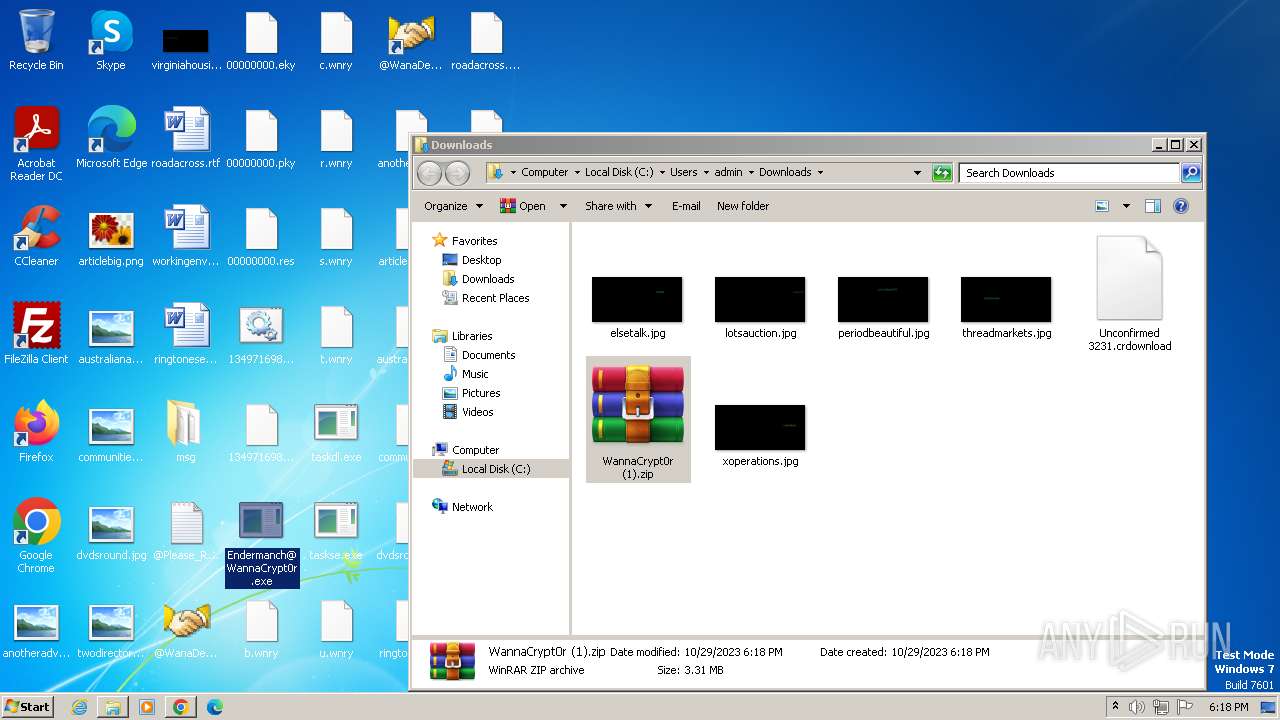The height and width of the screenshot is (720, 1280).
Task: Open address bar history dropdown
Action: [x=917, y=173]
